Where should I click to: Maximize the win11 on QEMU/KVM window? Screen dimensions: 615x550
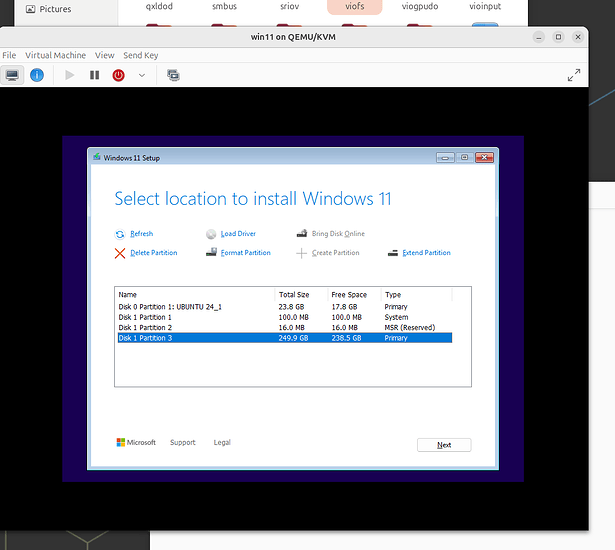[558, 37]
